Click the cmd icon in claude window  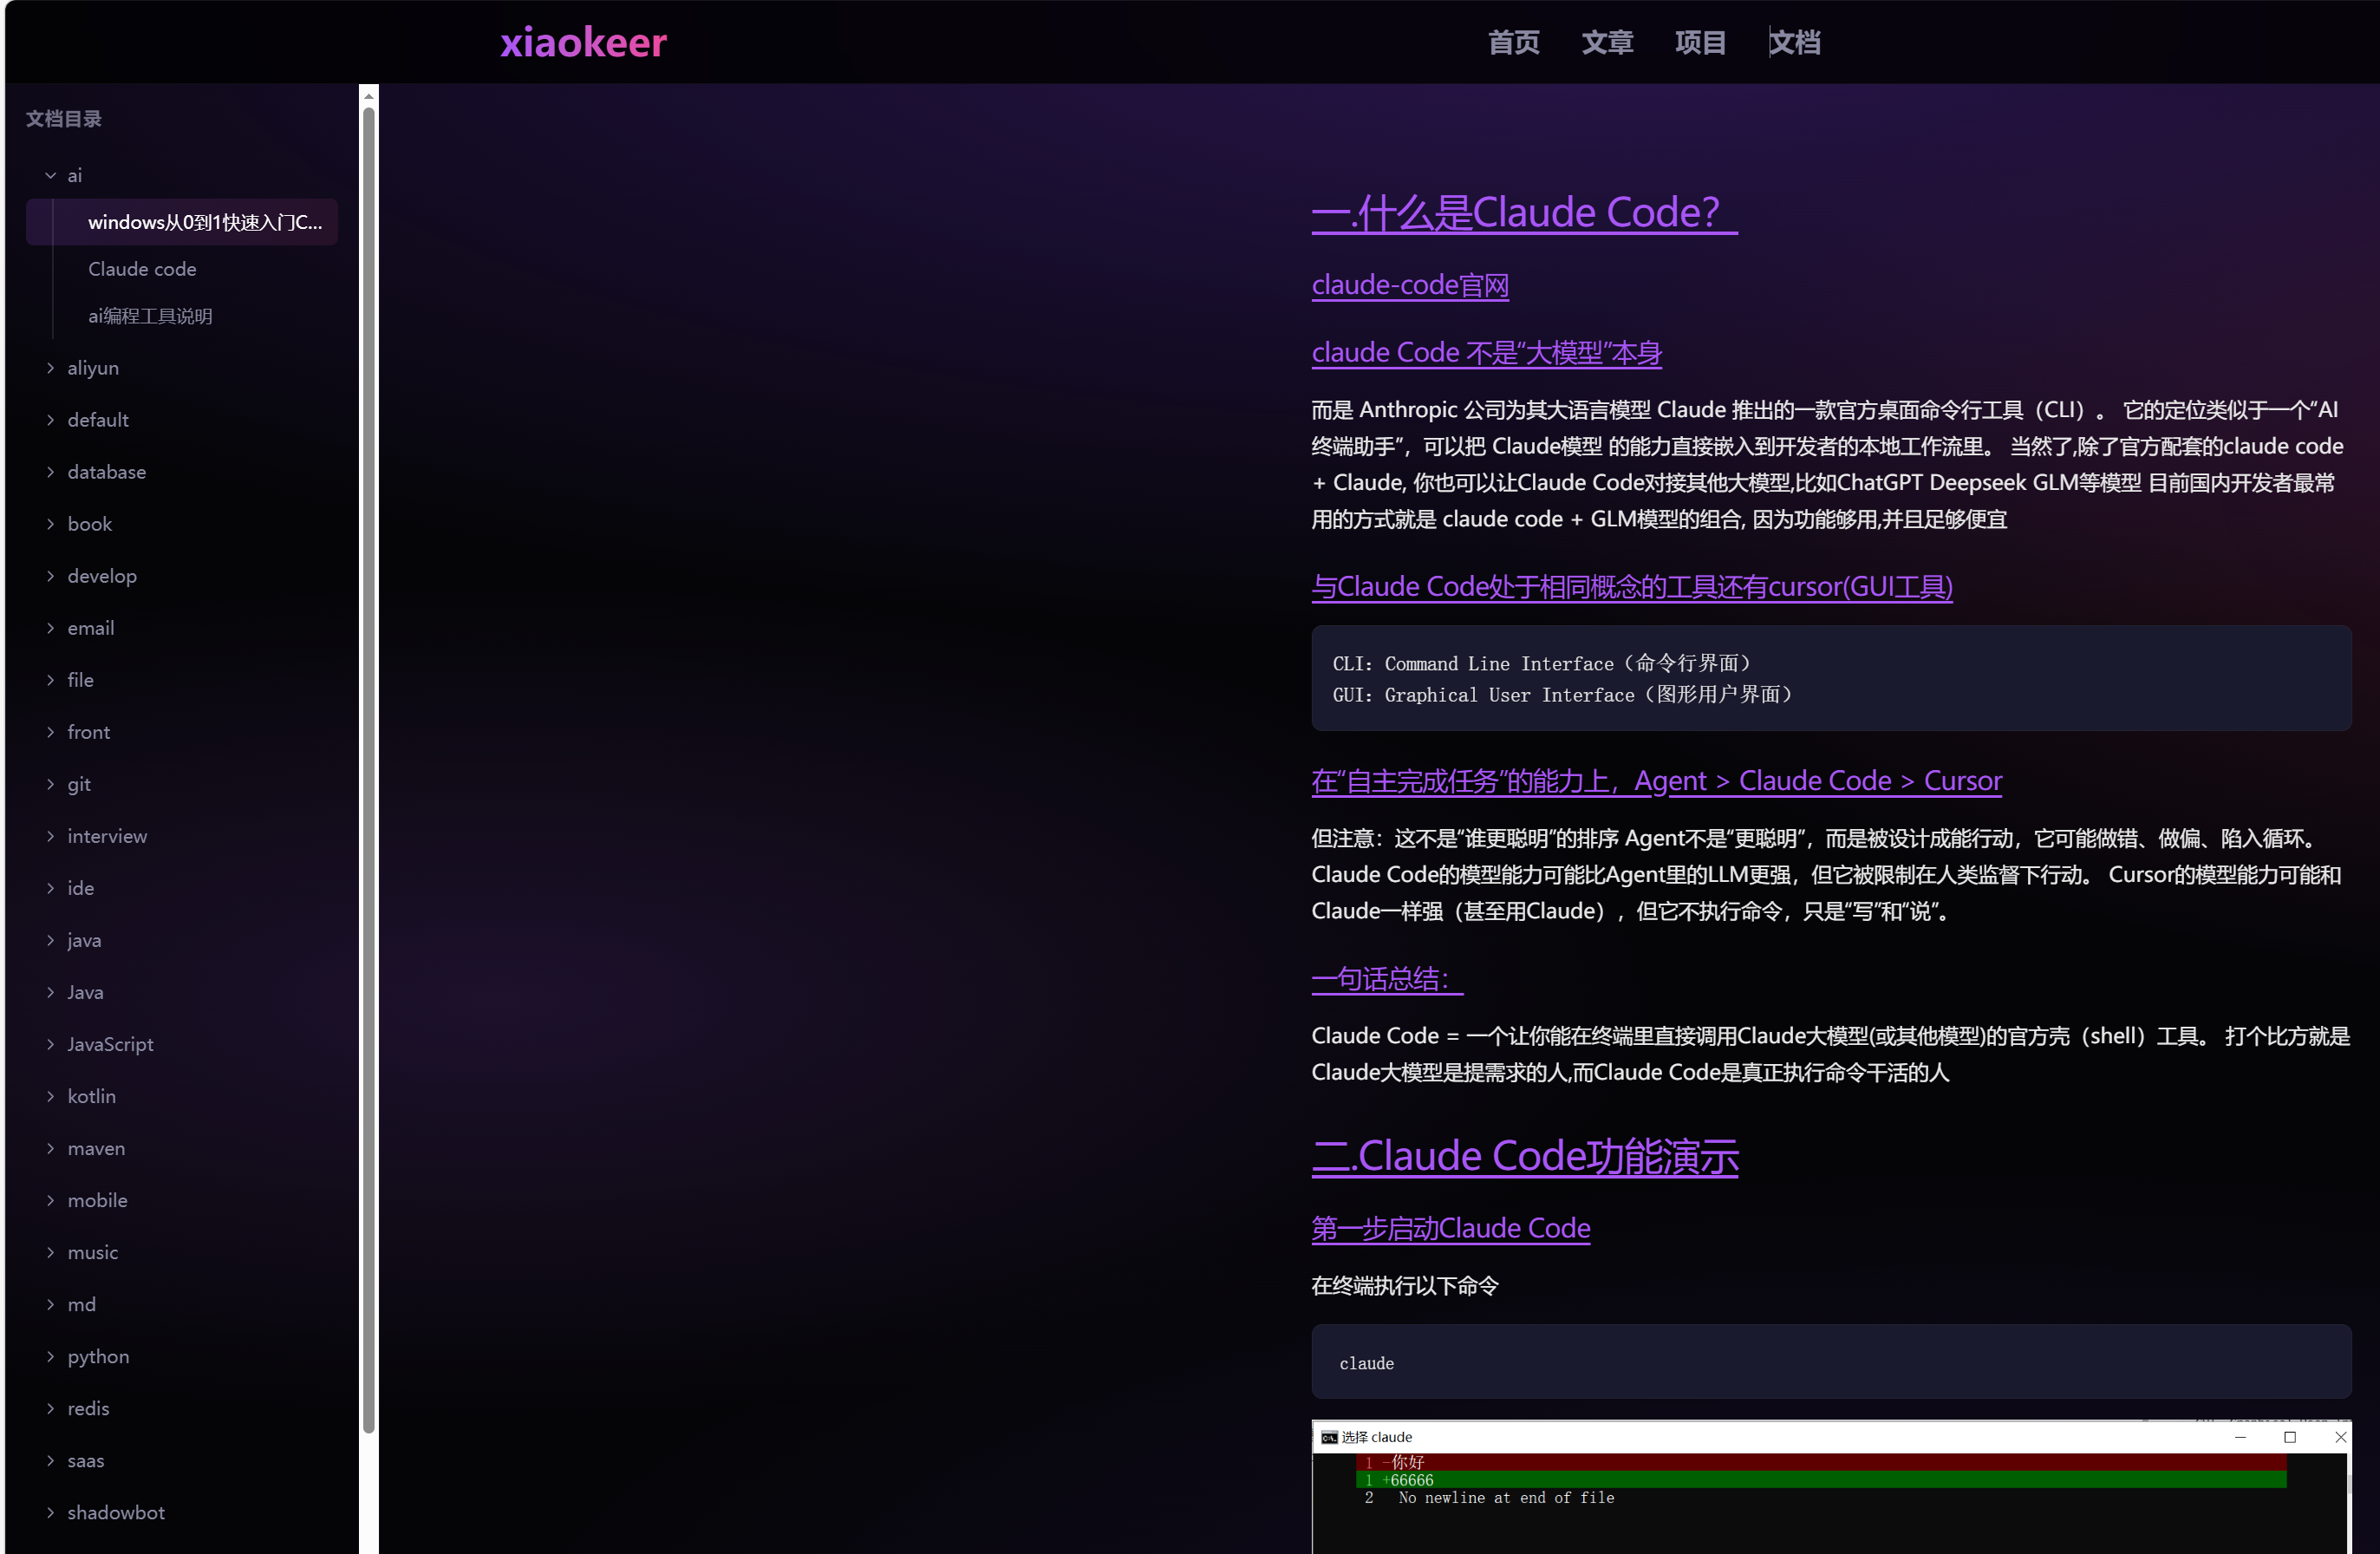click(1329, 1437)
